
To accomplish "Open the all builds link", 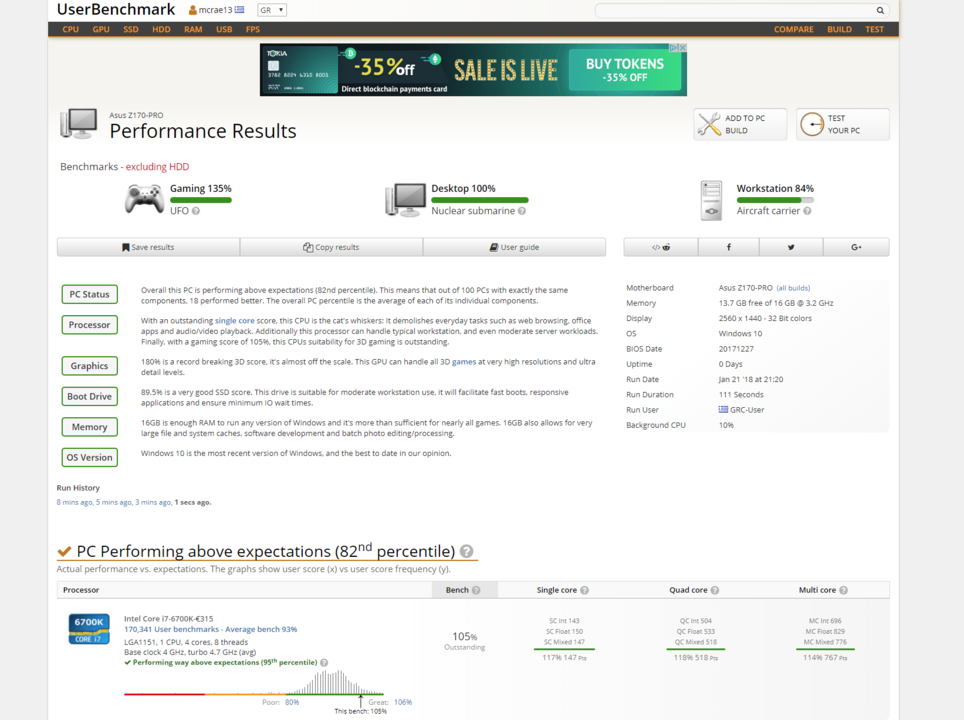I will [793, 288].
